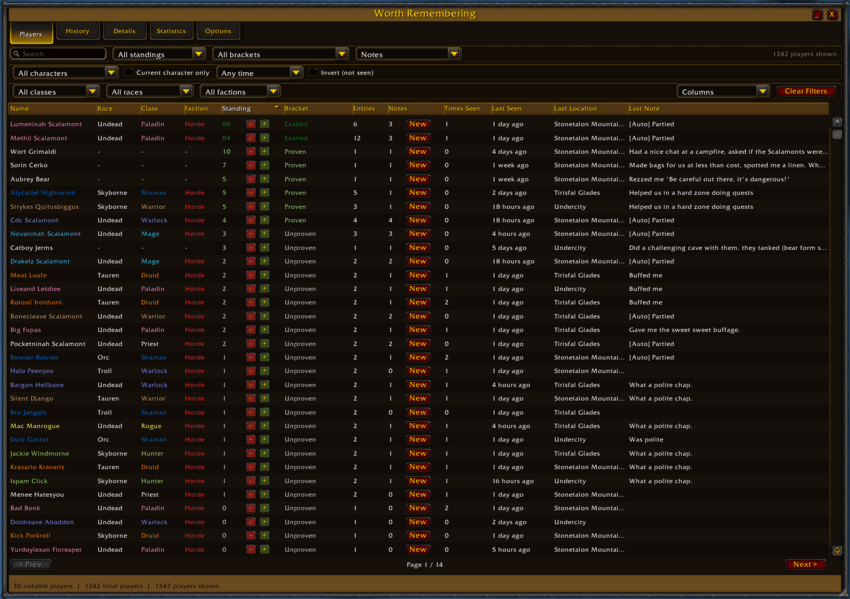Screen dimensions: 850x599
Task: Expand the All characters dropdown
Action: pos(65,73)
